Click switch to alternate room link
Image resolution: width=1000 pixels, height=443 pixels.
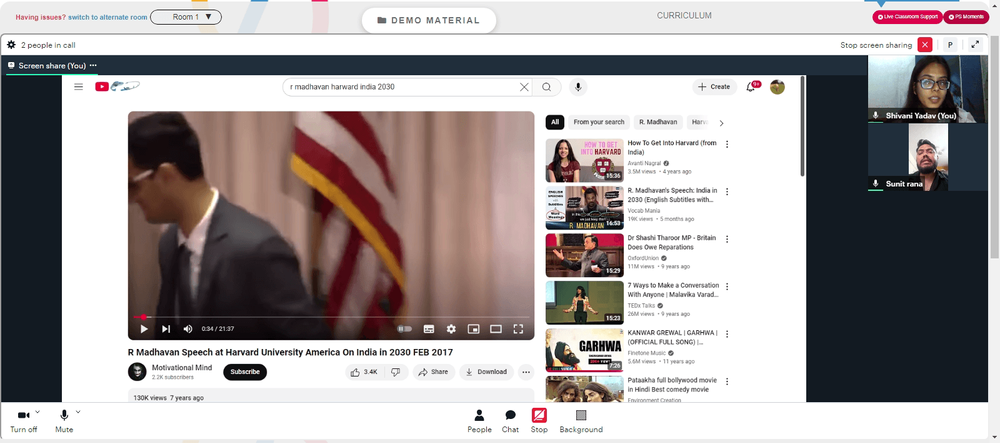click(108, 17)
